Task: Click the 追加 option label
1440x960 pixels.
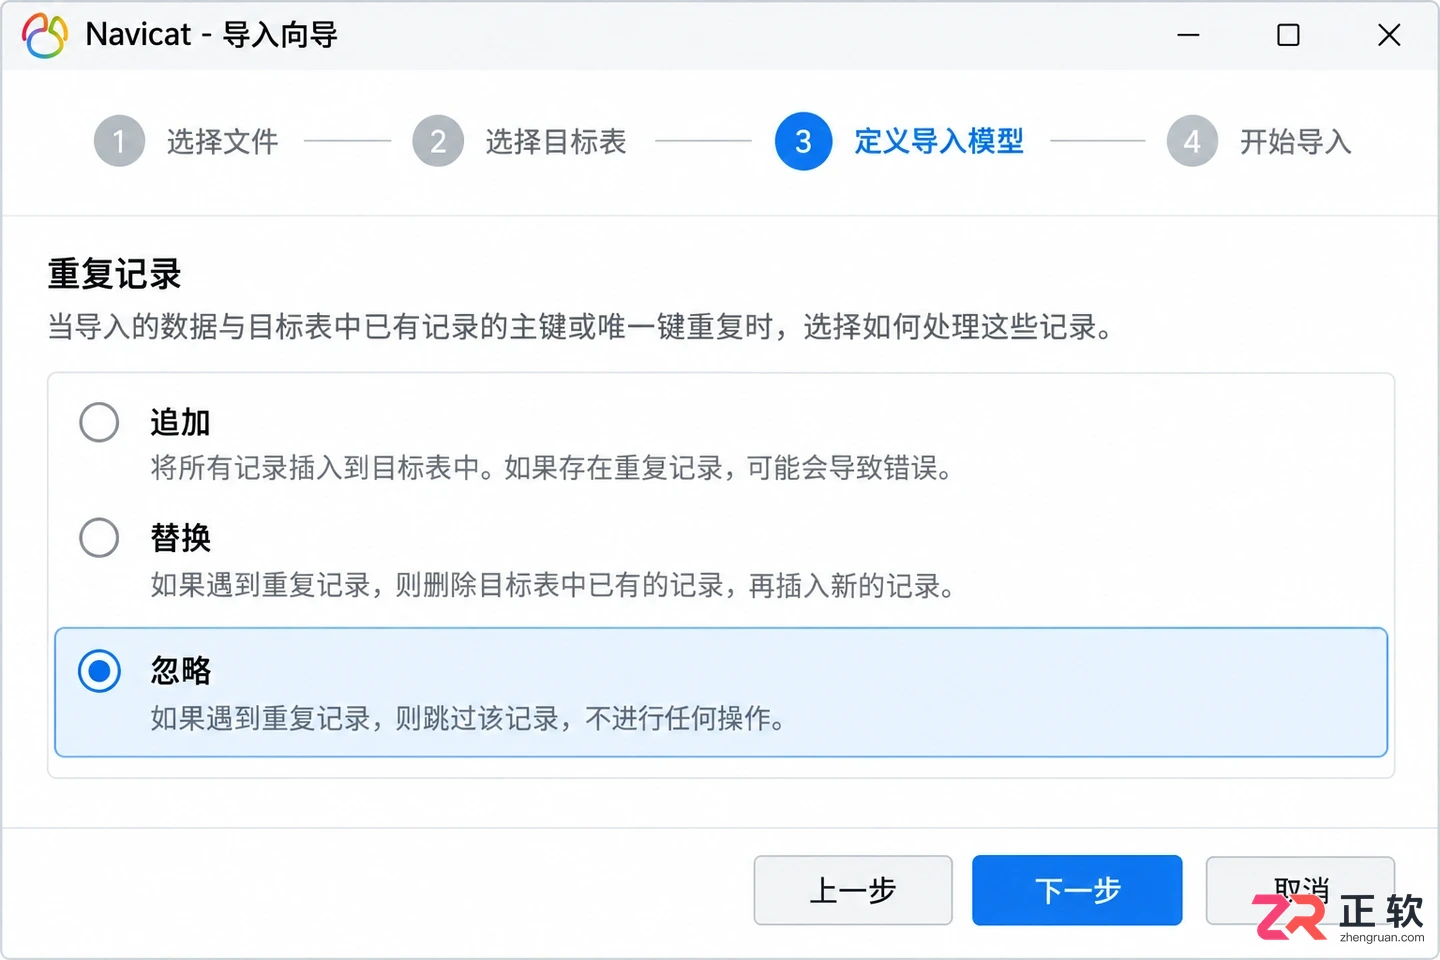Action: pyautogui.click(x=181, y=422)
